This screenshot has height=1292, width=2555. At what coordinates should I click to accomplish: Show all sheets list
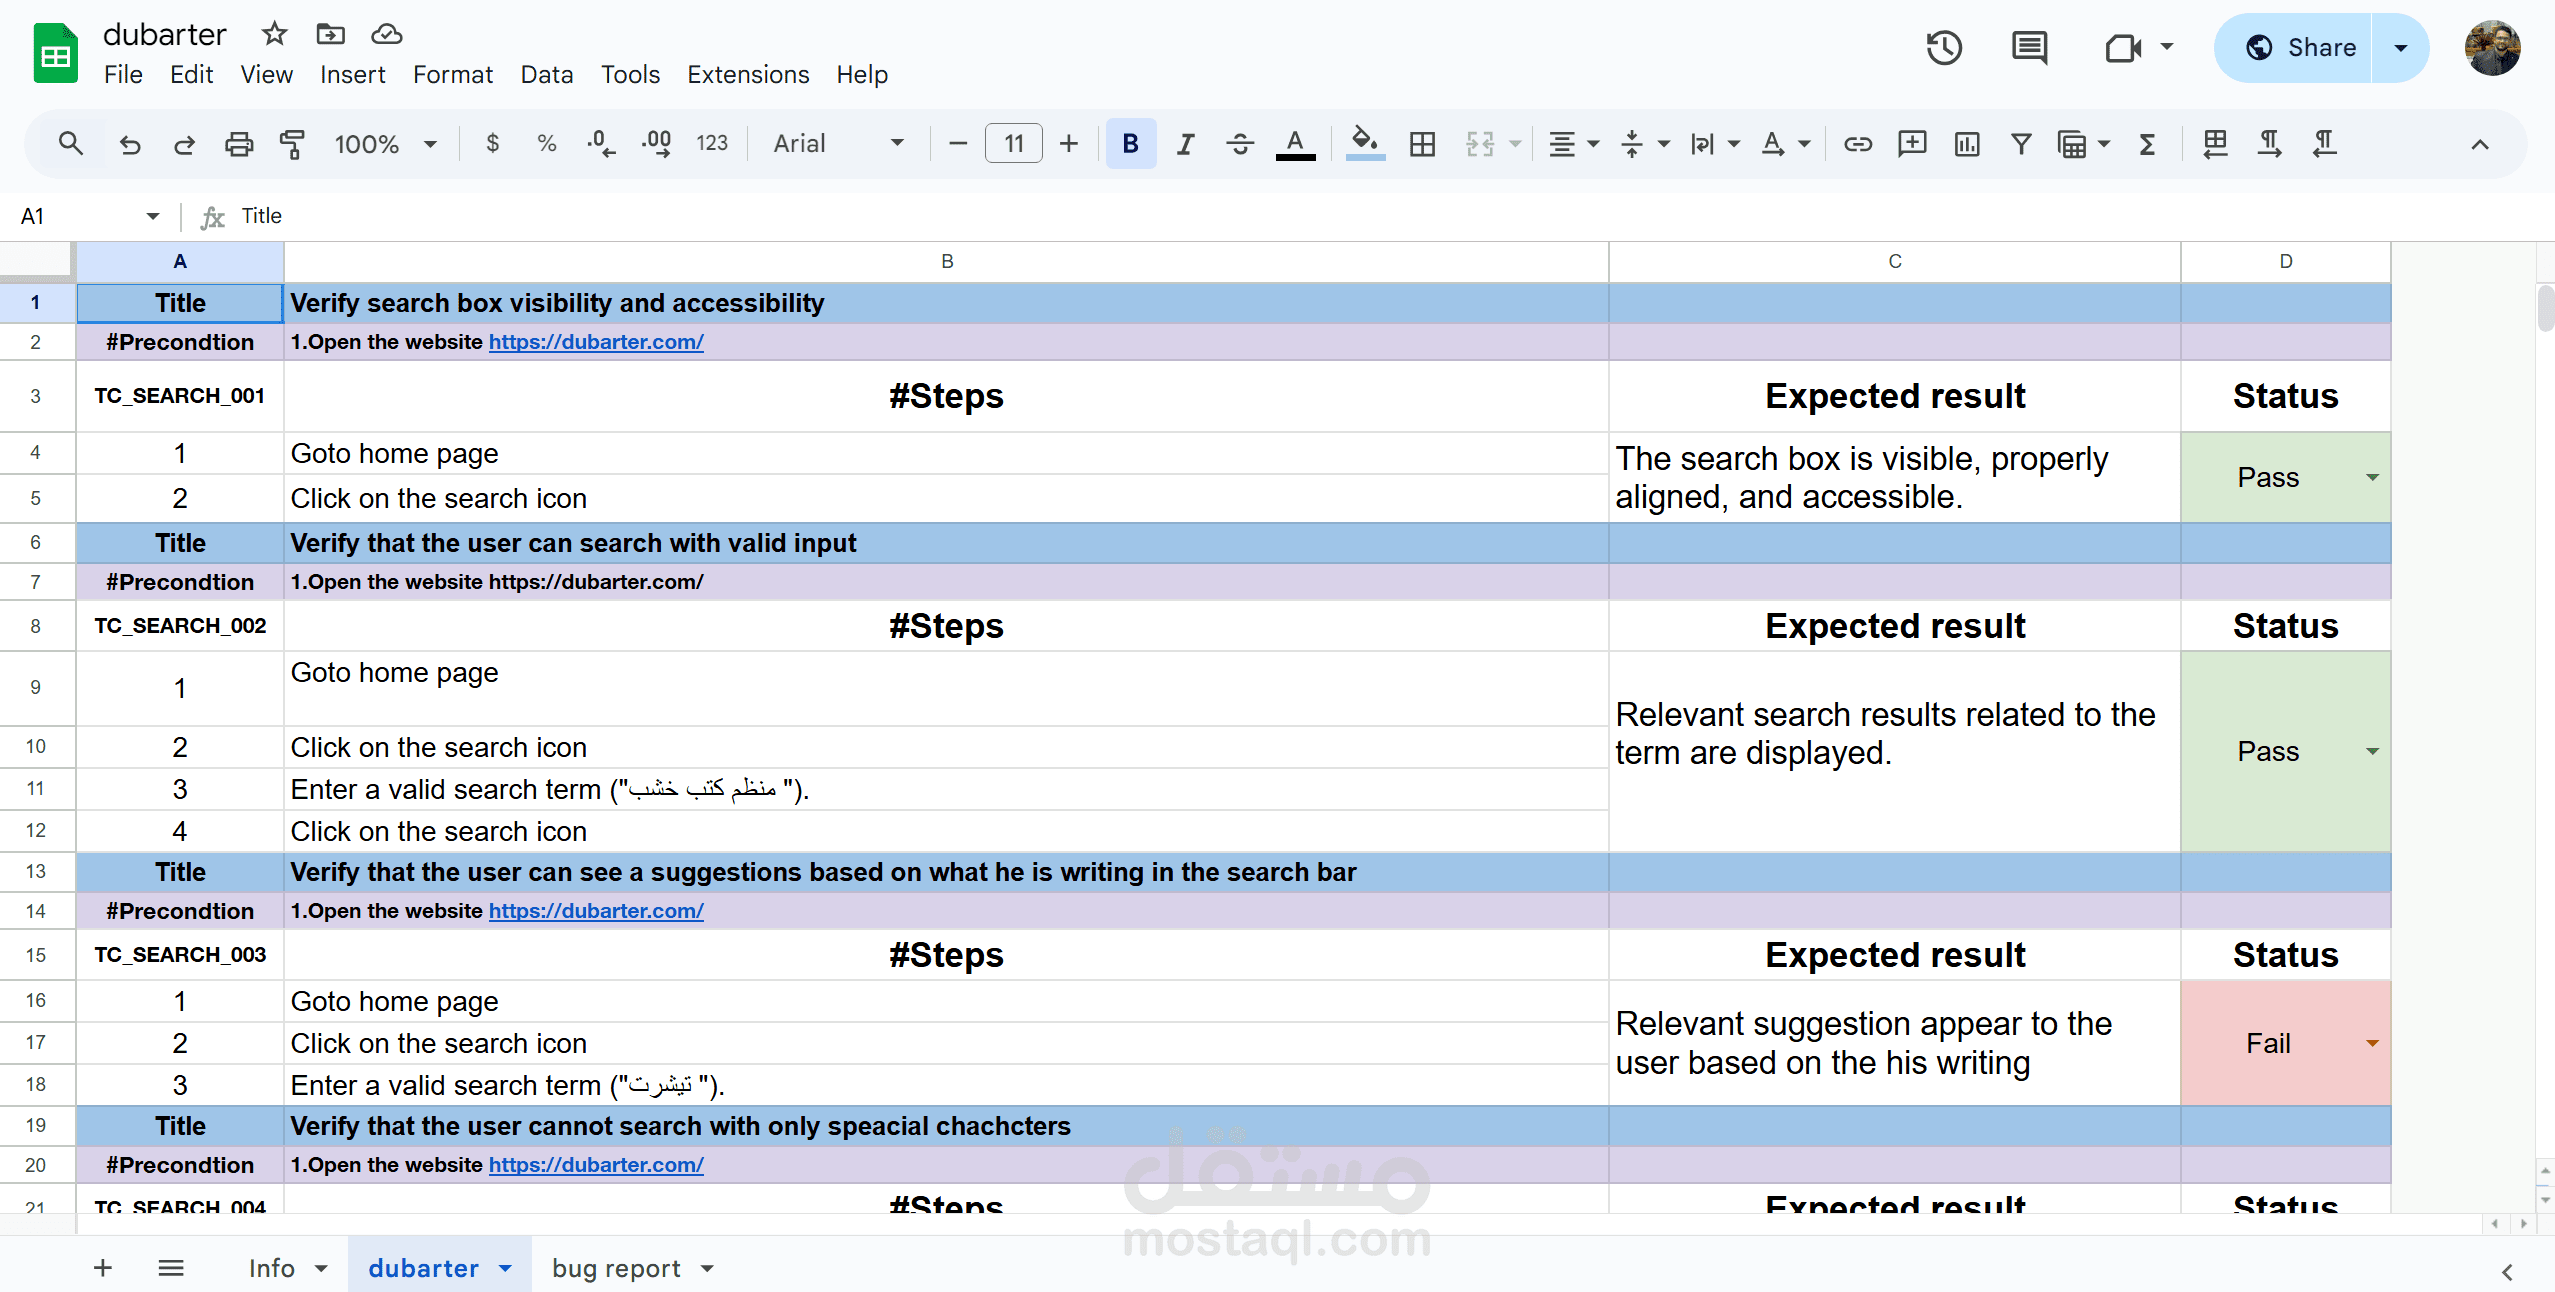[x=171, y=1268]
